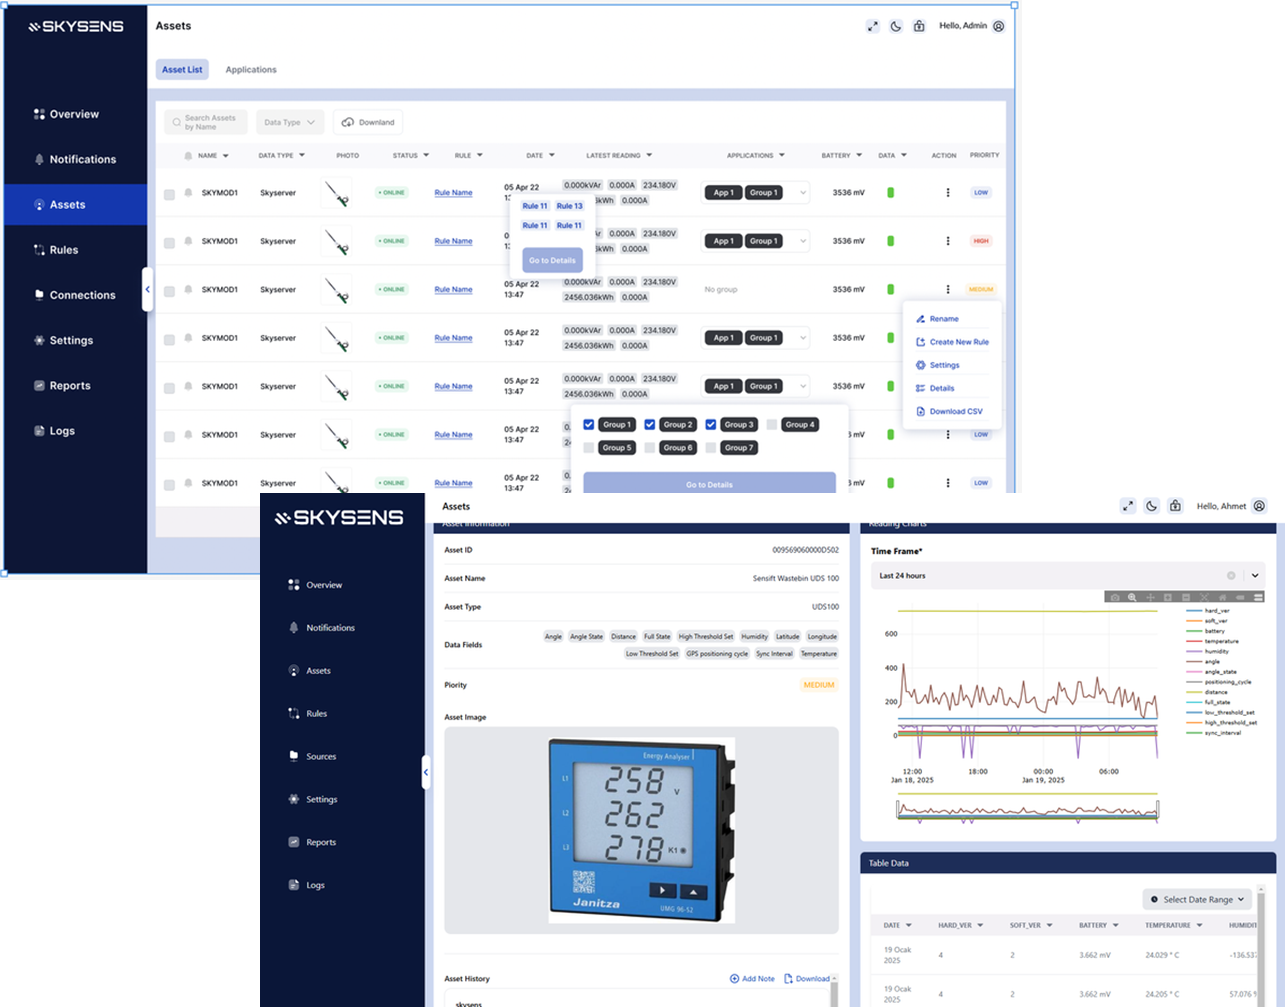Click the chart range slider below graph
1285x1007 pixels.
(1027, 810)
